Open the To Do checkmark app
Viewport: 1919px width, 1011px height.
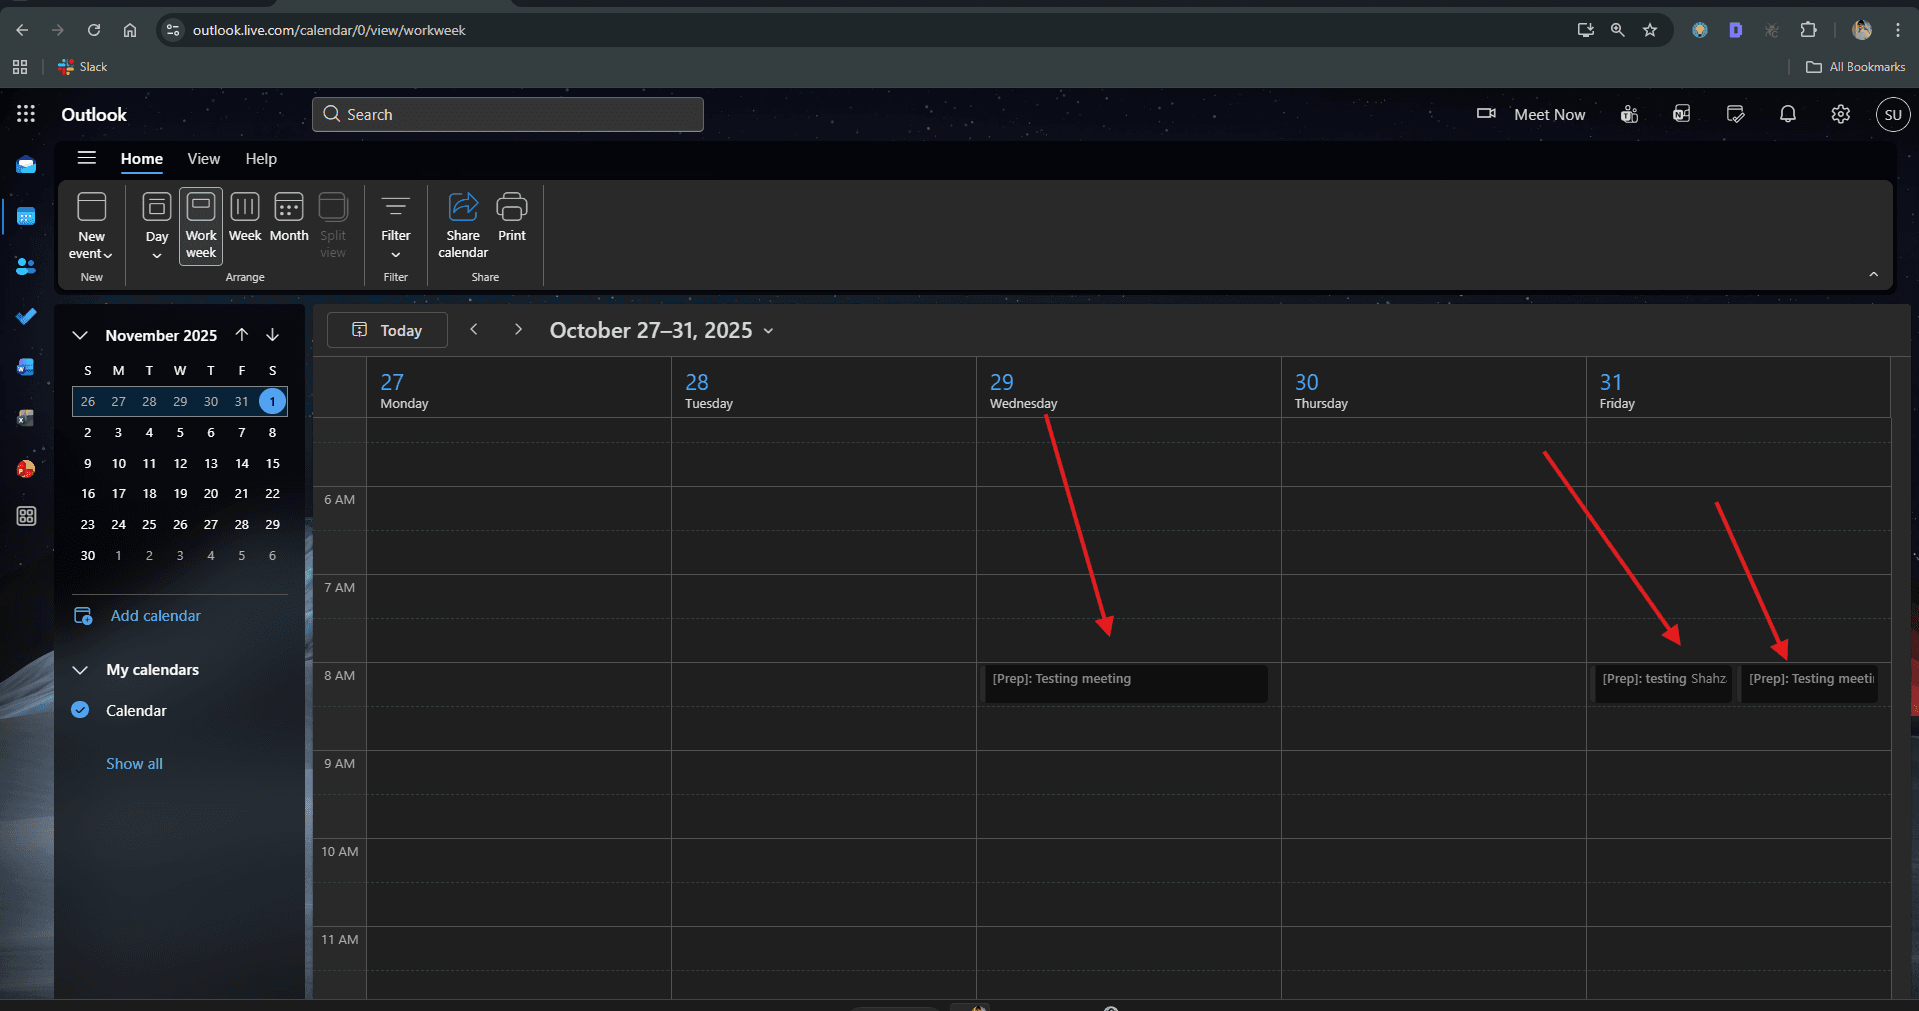pyautogui.click(x=26, y=316)
